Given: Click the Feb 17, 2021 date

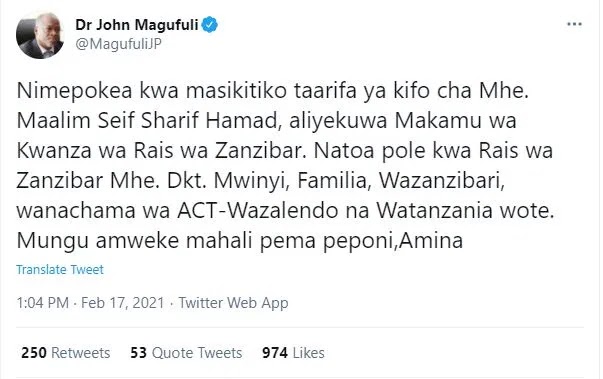Looking at the screenshot, I should 123,303.
